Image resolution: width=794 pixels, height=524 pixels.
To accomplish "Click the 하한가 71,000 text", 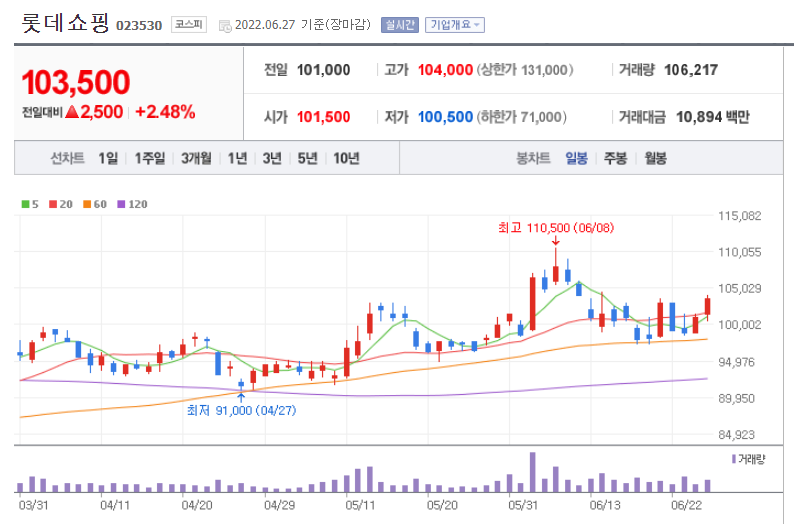I will 521,117.
